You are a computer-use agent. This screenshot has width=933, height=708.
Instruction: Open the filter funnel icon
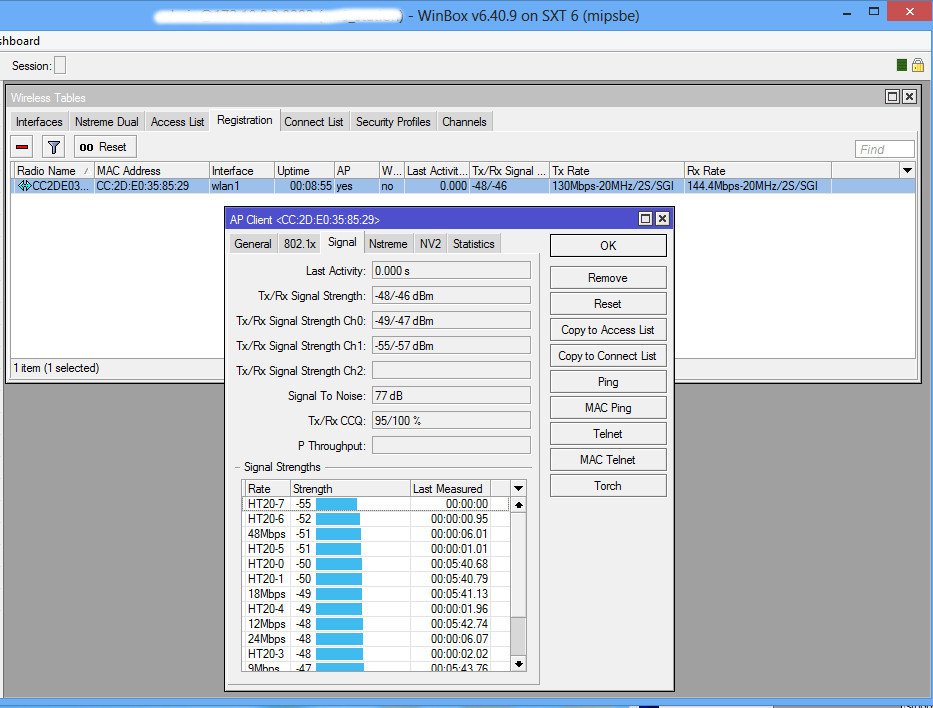tap(54, 147)
